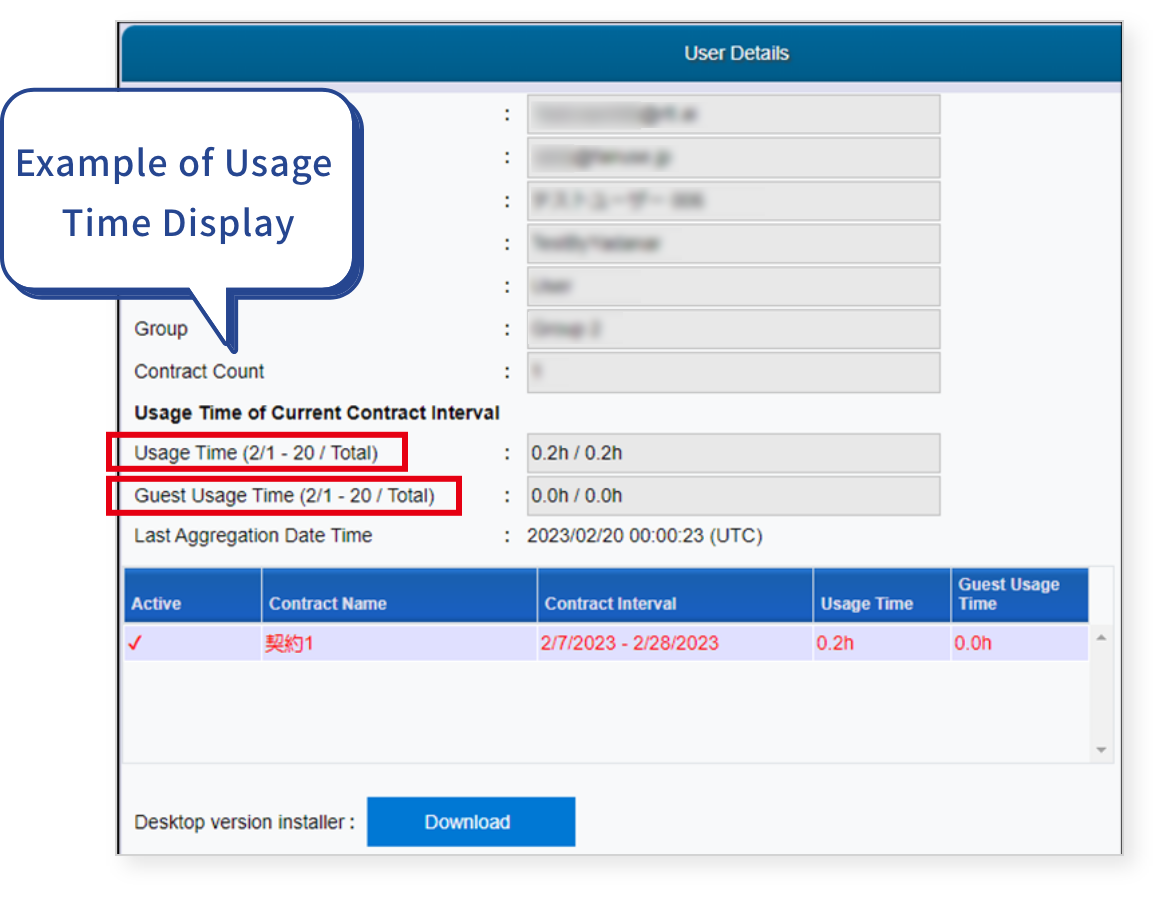Click the Download installer button

click(x=471, y=821)
